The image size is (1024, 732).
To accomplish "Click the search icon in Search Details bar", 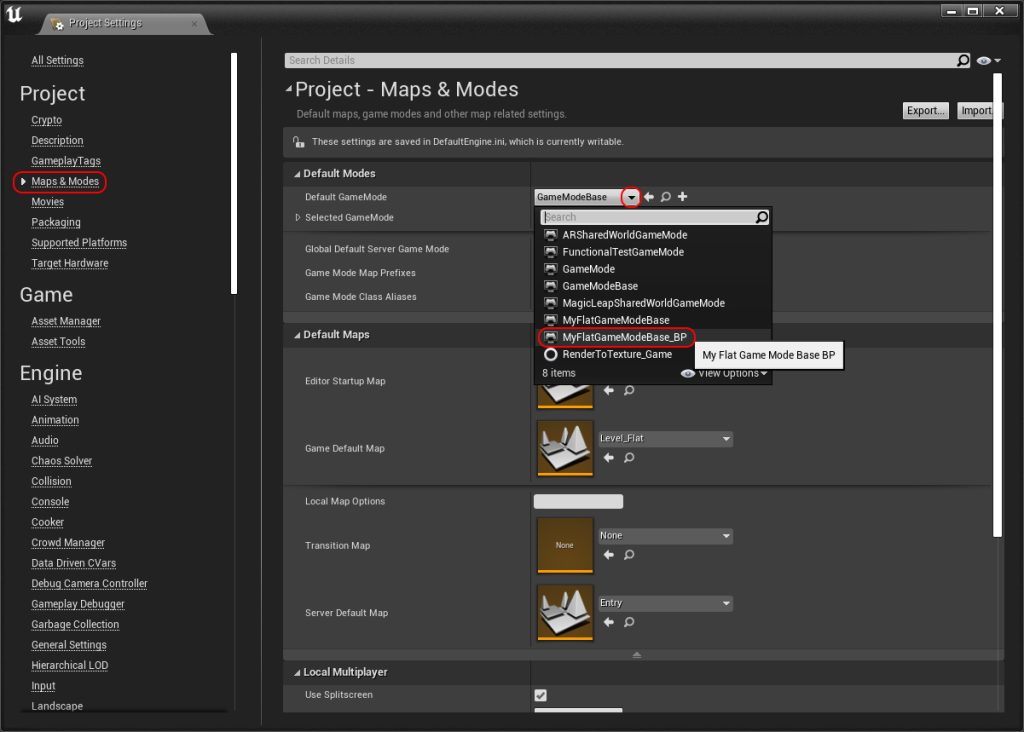I will [962, 61].
